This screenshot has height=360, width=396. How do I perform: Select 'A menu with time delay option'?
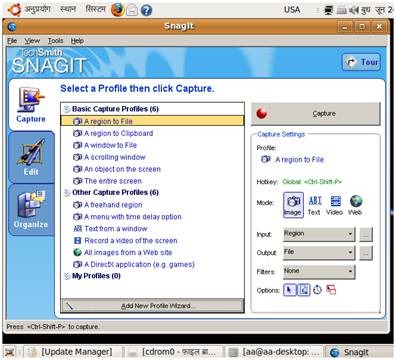[133, 217]
